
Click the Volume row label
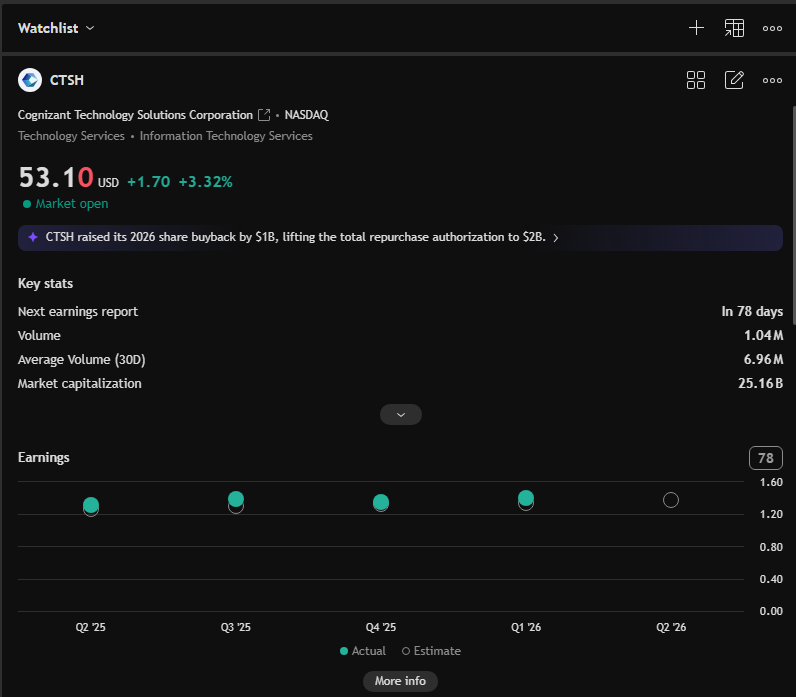[39, 336]
